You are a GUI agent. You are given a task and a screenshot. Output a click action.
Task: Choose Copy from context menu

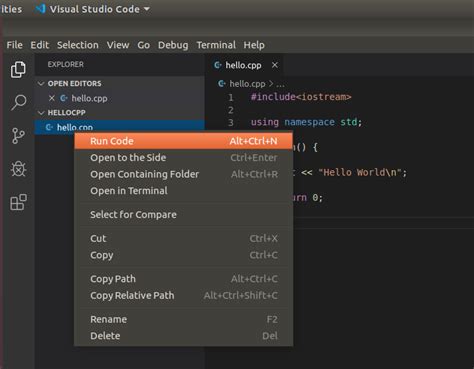(x=183, y=255)
